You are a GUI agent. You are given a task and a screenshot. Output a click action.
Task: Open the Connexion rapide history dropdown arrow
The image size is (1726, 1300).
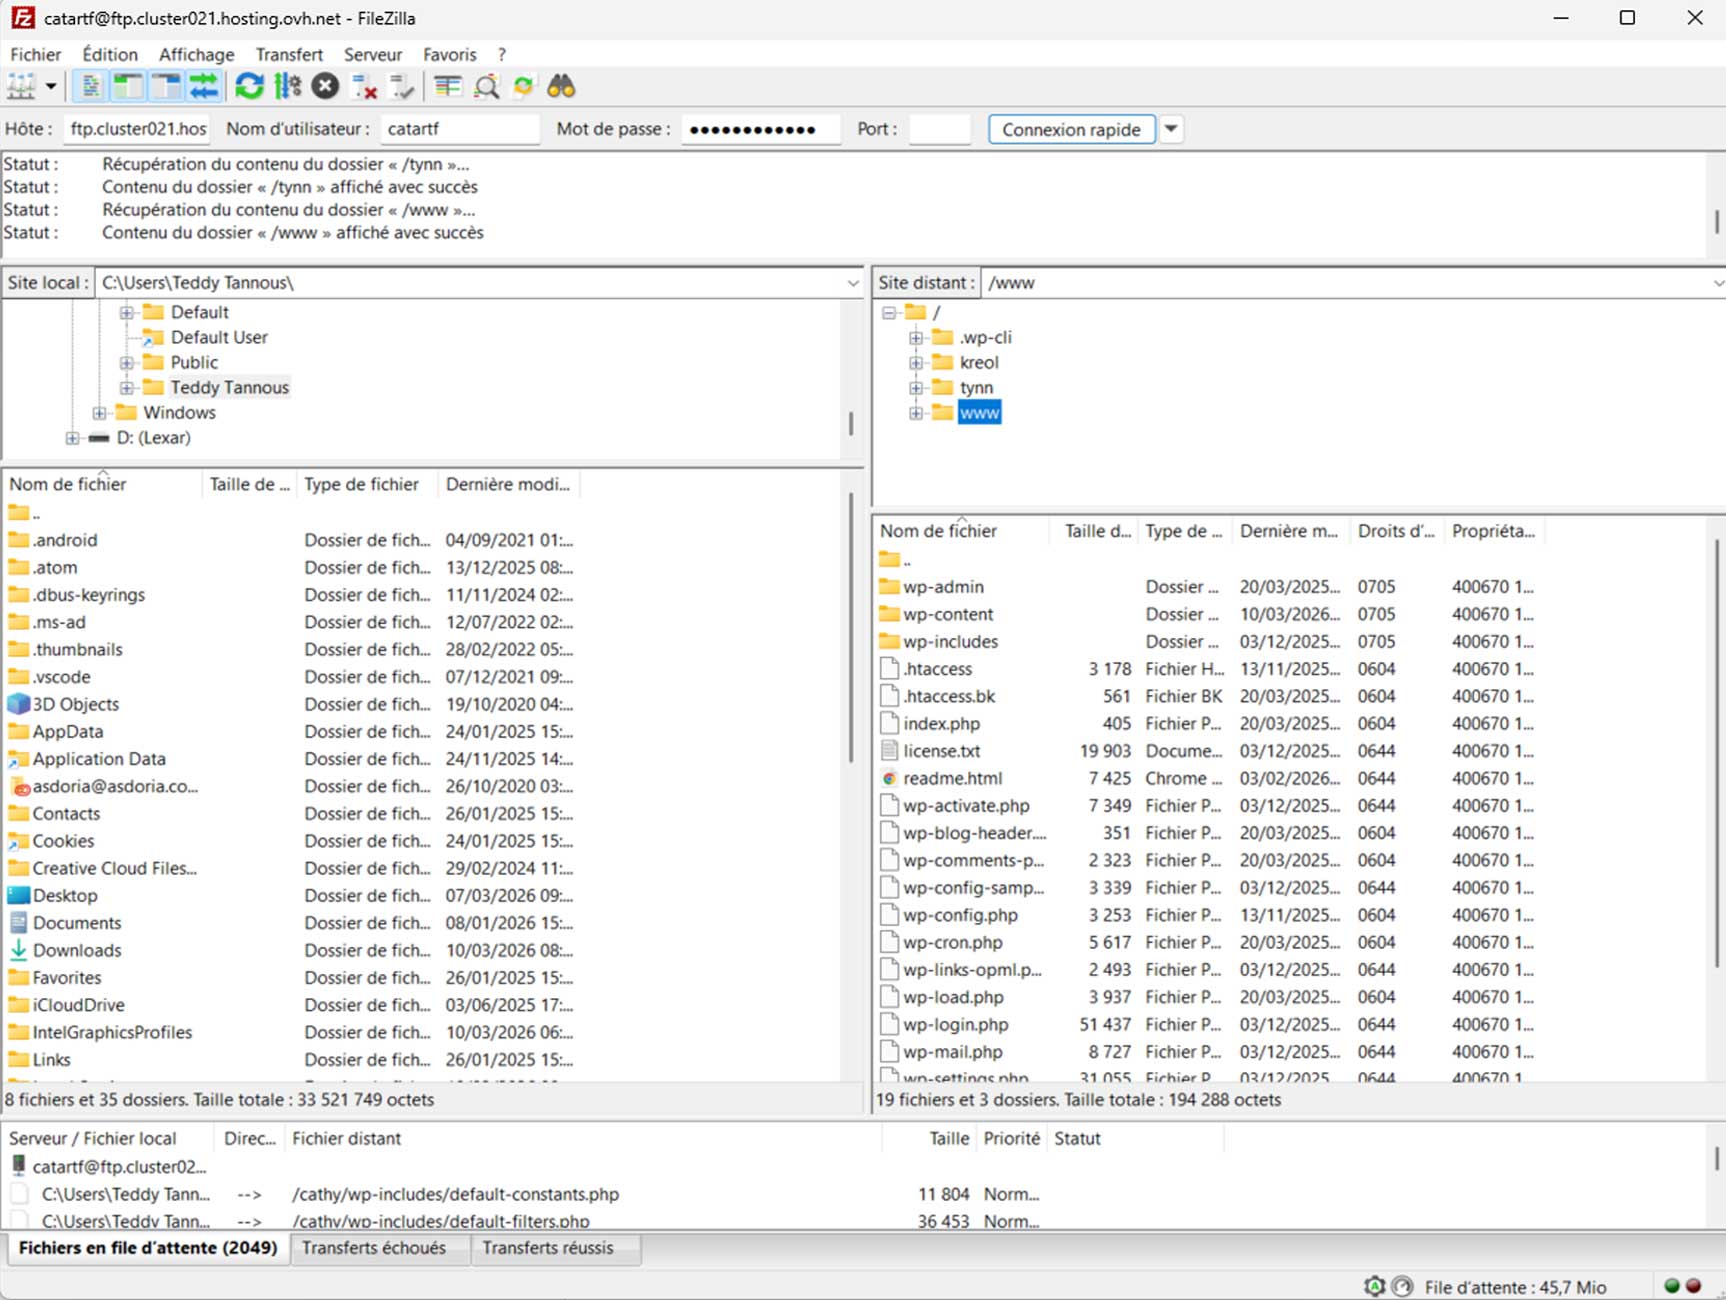click(1171, 129)
